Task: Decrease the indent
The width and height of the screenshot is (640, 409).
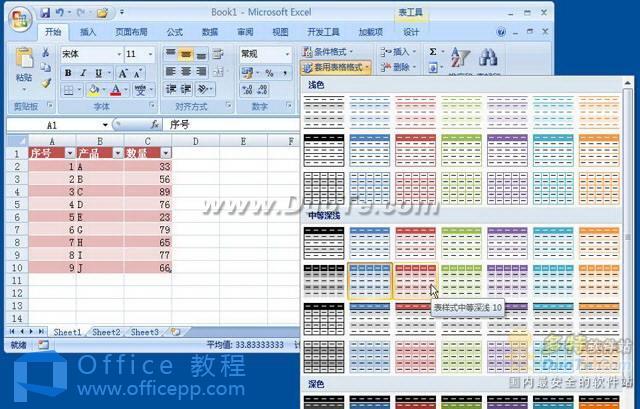Action: (x=171, y=89)
